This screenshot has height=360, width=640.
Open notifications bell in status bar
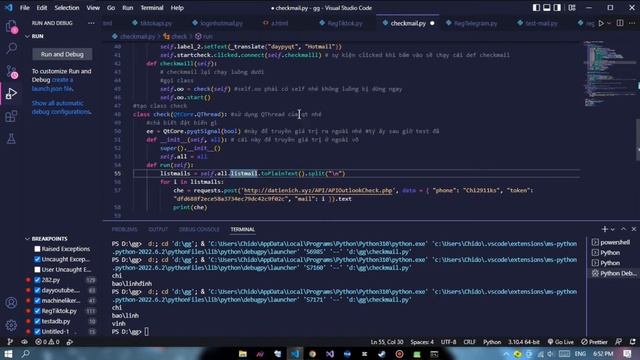click(x=633, y=342)
